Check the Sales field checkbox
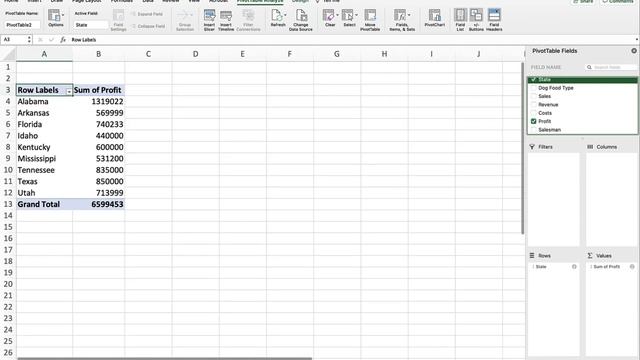Screen dimensions: 640x360 [x=533, y=96]
